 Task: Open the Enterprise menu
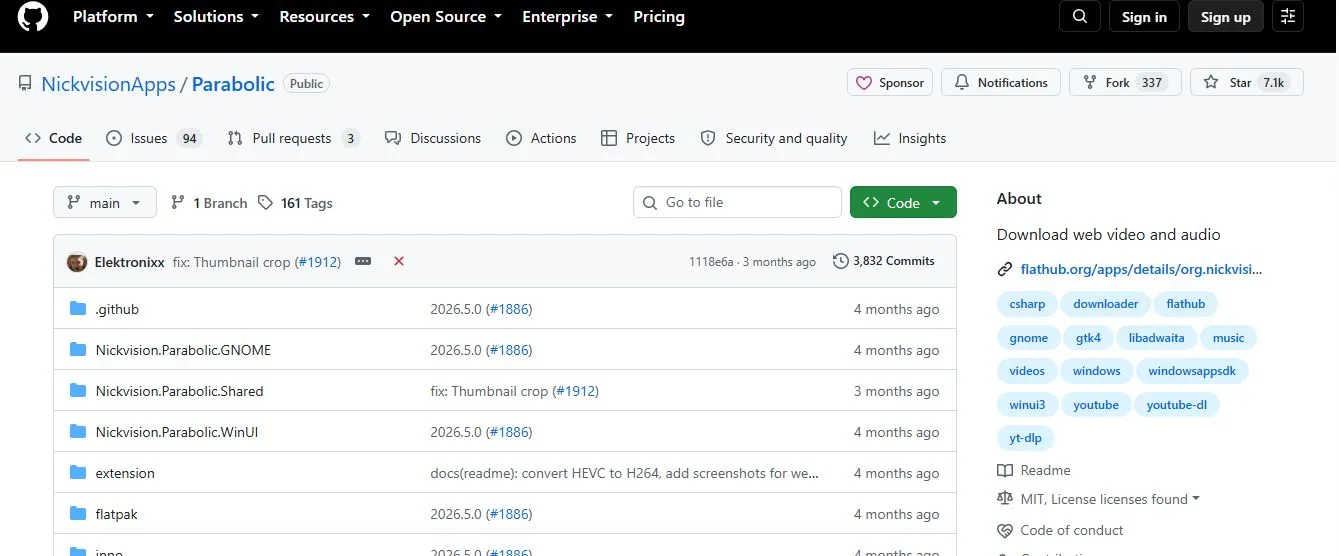[568, 17]
